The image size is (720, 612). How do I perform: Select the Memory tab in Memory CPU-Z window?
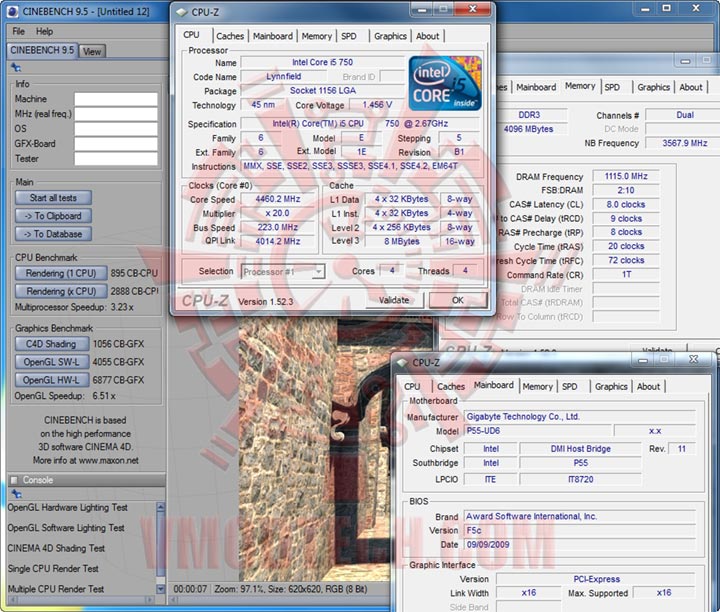click(580, 86)
